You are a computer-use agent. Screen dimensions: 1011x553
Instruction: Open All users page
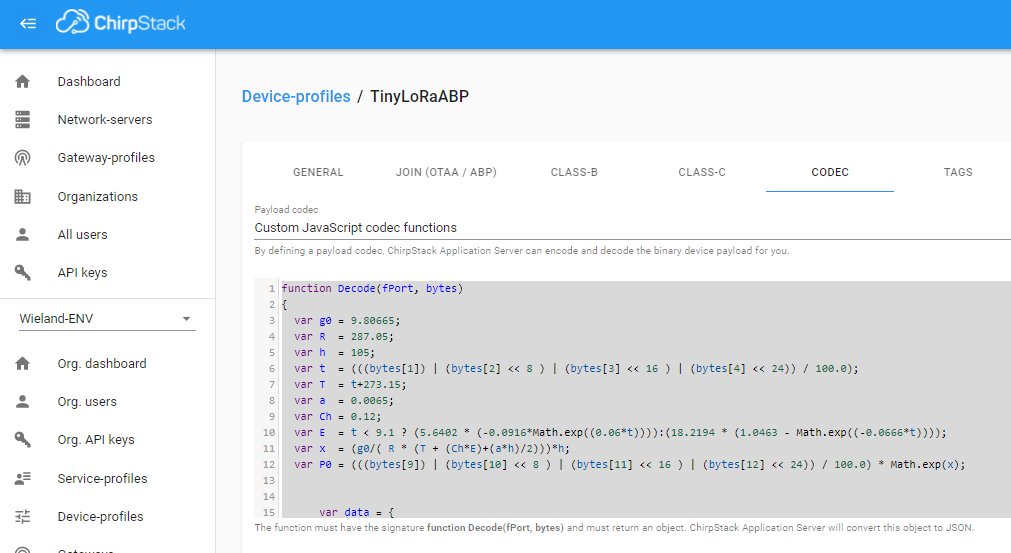83,235
